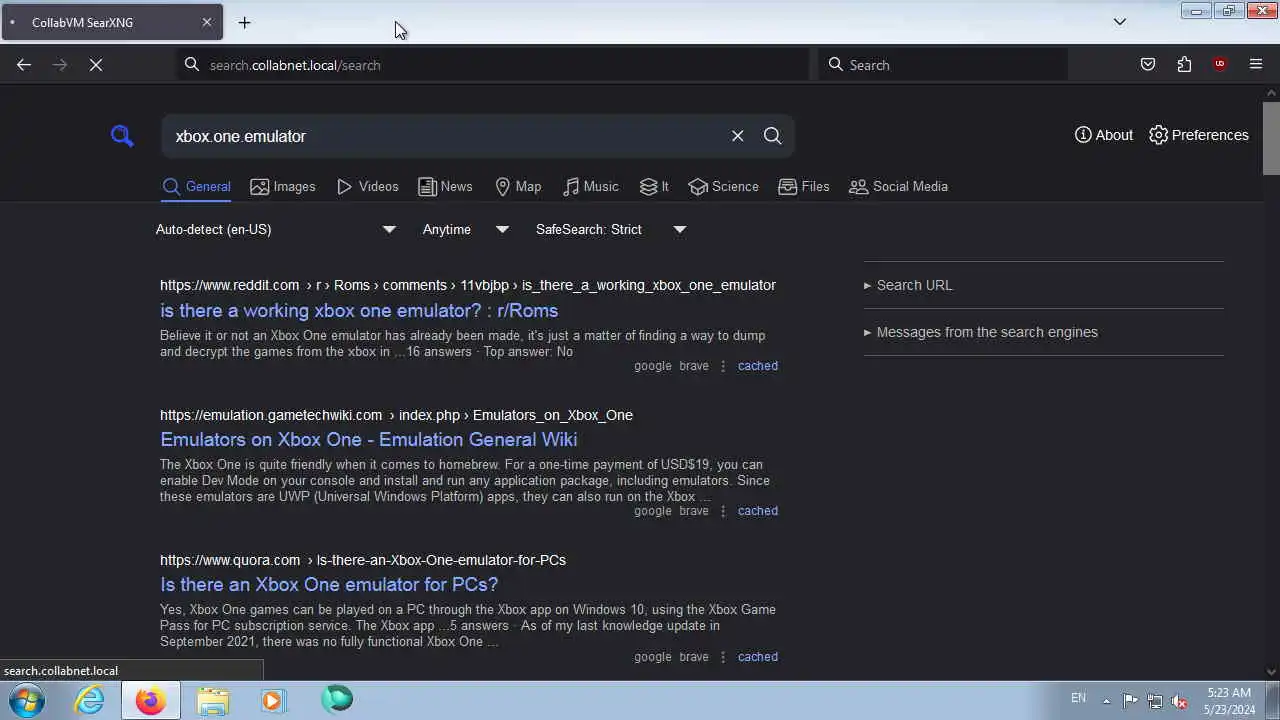
Task: Open the About page
Action: (x=1104, y=135)
